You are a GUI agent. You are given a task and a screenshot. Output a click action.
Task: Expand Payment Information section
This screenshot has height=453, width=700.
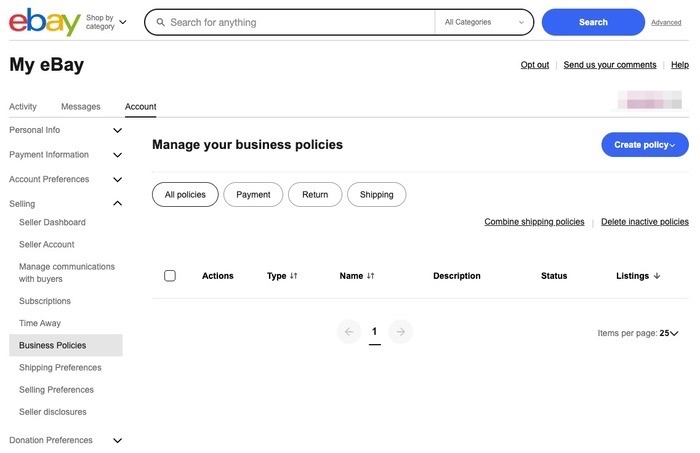pos(66,154)
